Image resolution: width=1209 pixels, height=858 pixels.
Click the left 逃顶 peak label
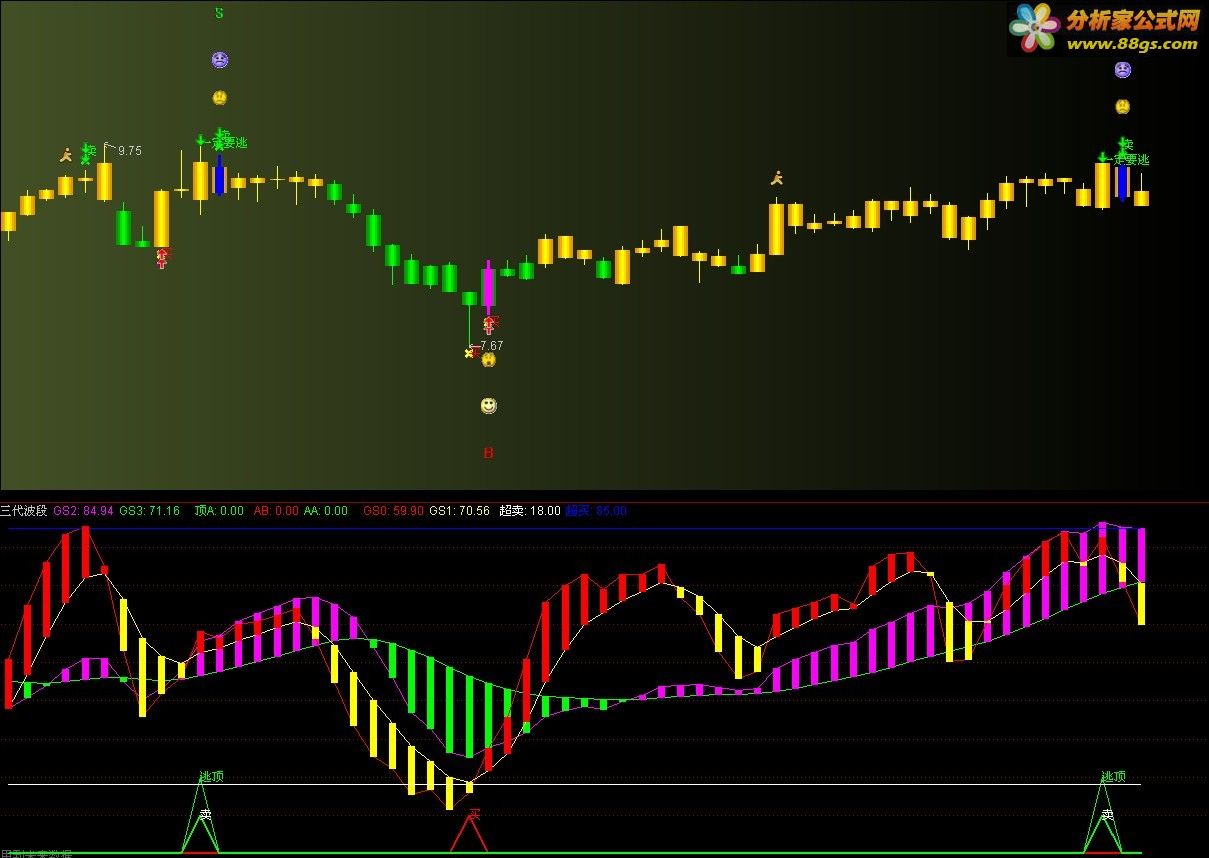pyautogui.click(x=212, y=776)
